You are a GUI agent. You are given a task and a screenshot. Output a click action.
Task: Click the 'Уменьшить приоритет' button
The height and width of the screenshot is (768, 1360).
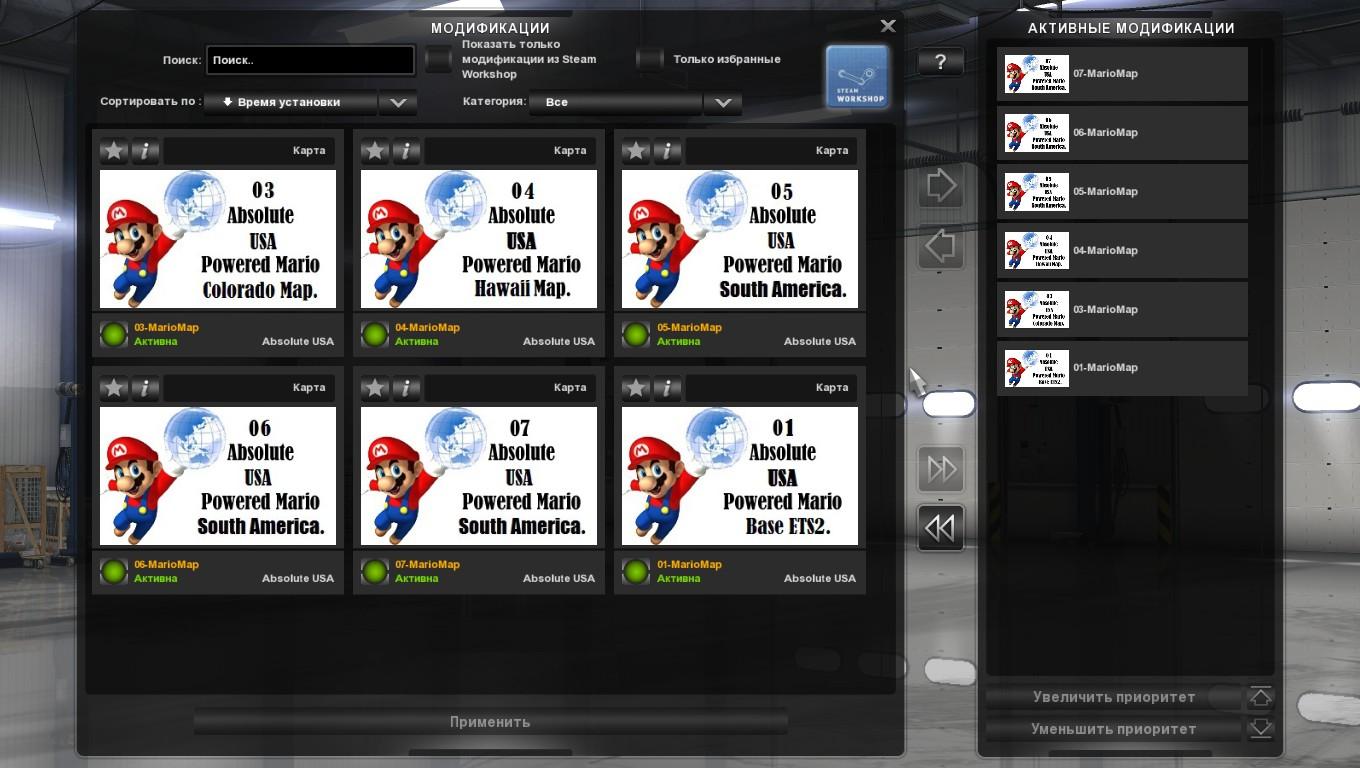pyautogui.click(x=1113, y=729)
